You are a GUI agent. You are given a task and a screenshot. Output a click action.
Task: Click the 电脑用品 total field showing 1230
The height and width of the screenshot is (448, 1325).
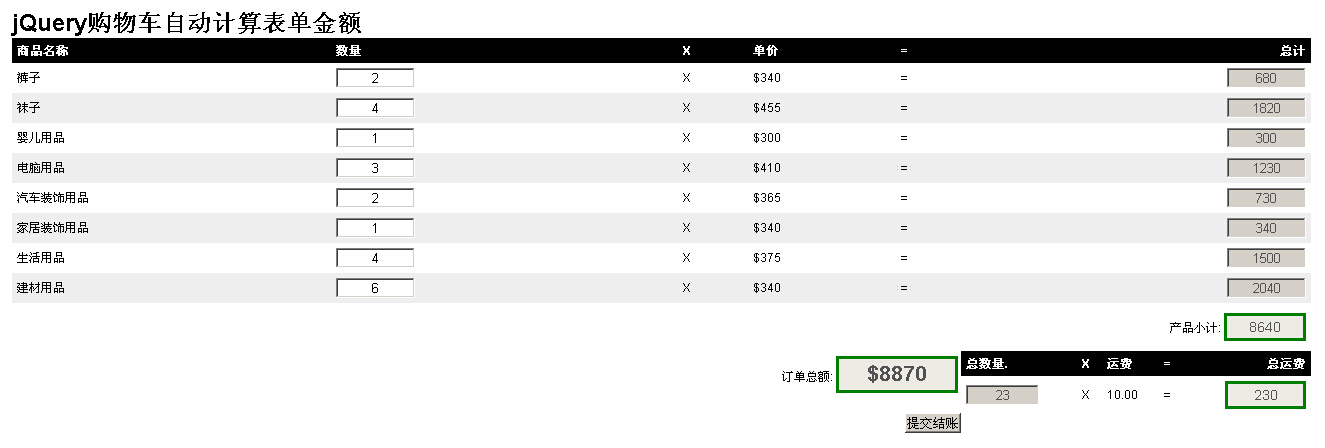[x=1266, y=168]
